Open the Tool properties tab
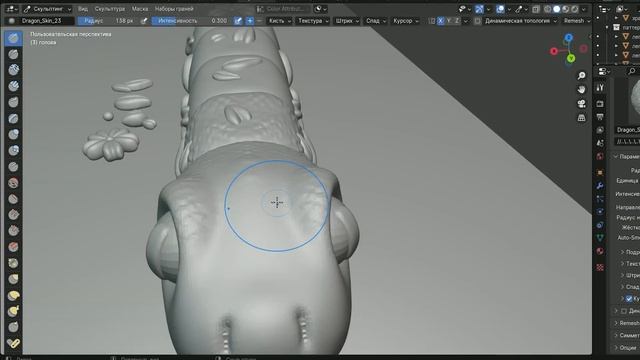This screenshot has width=640, height=360. pyautogui.click(x=600, y=88)
